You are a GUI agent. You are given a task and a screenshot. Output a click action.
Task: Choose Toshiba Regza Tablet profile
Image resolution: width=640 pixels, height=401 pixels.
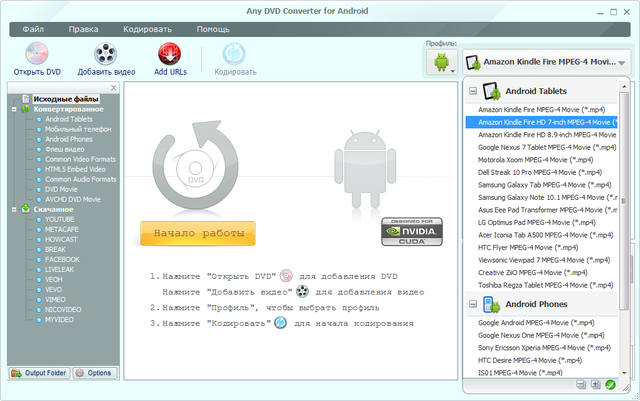542,285
